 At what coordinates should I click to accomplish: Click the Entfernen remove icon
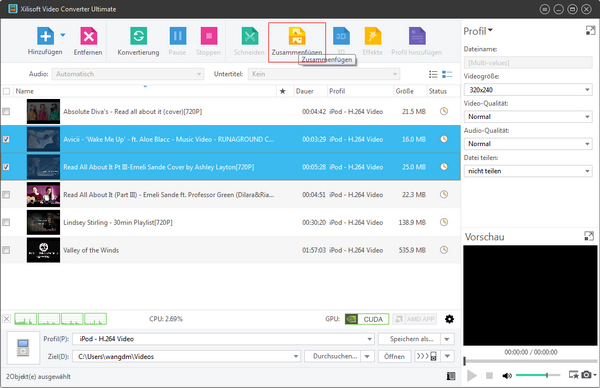point(88,36)
